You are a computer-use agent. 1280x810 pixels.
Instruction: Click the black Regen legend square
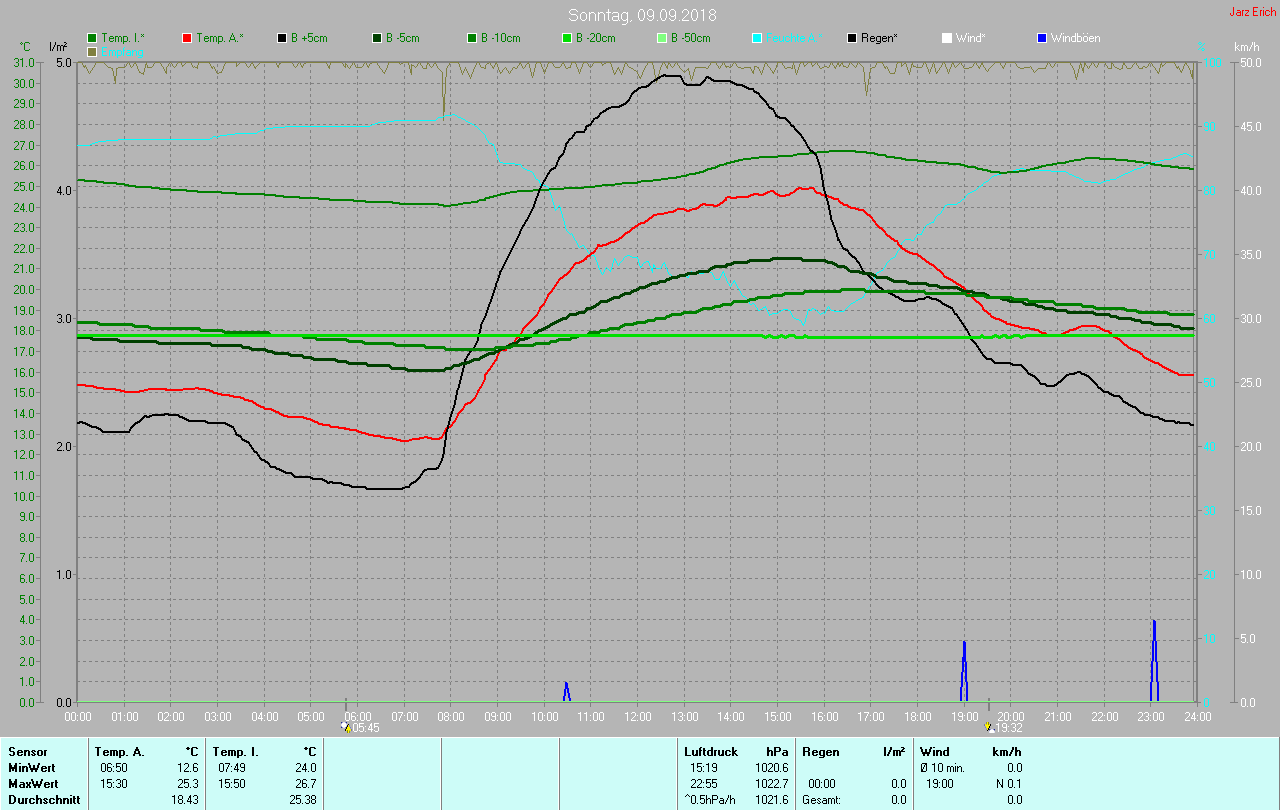(852, 38)
